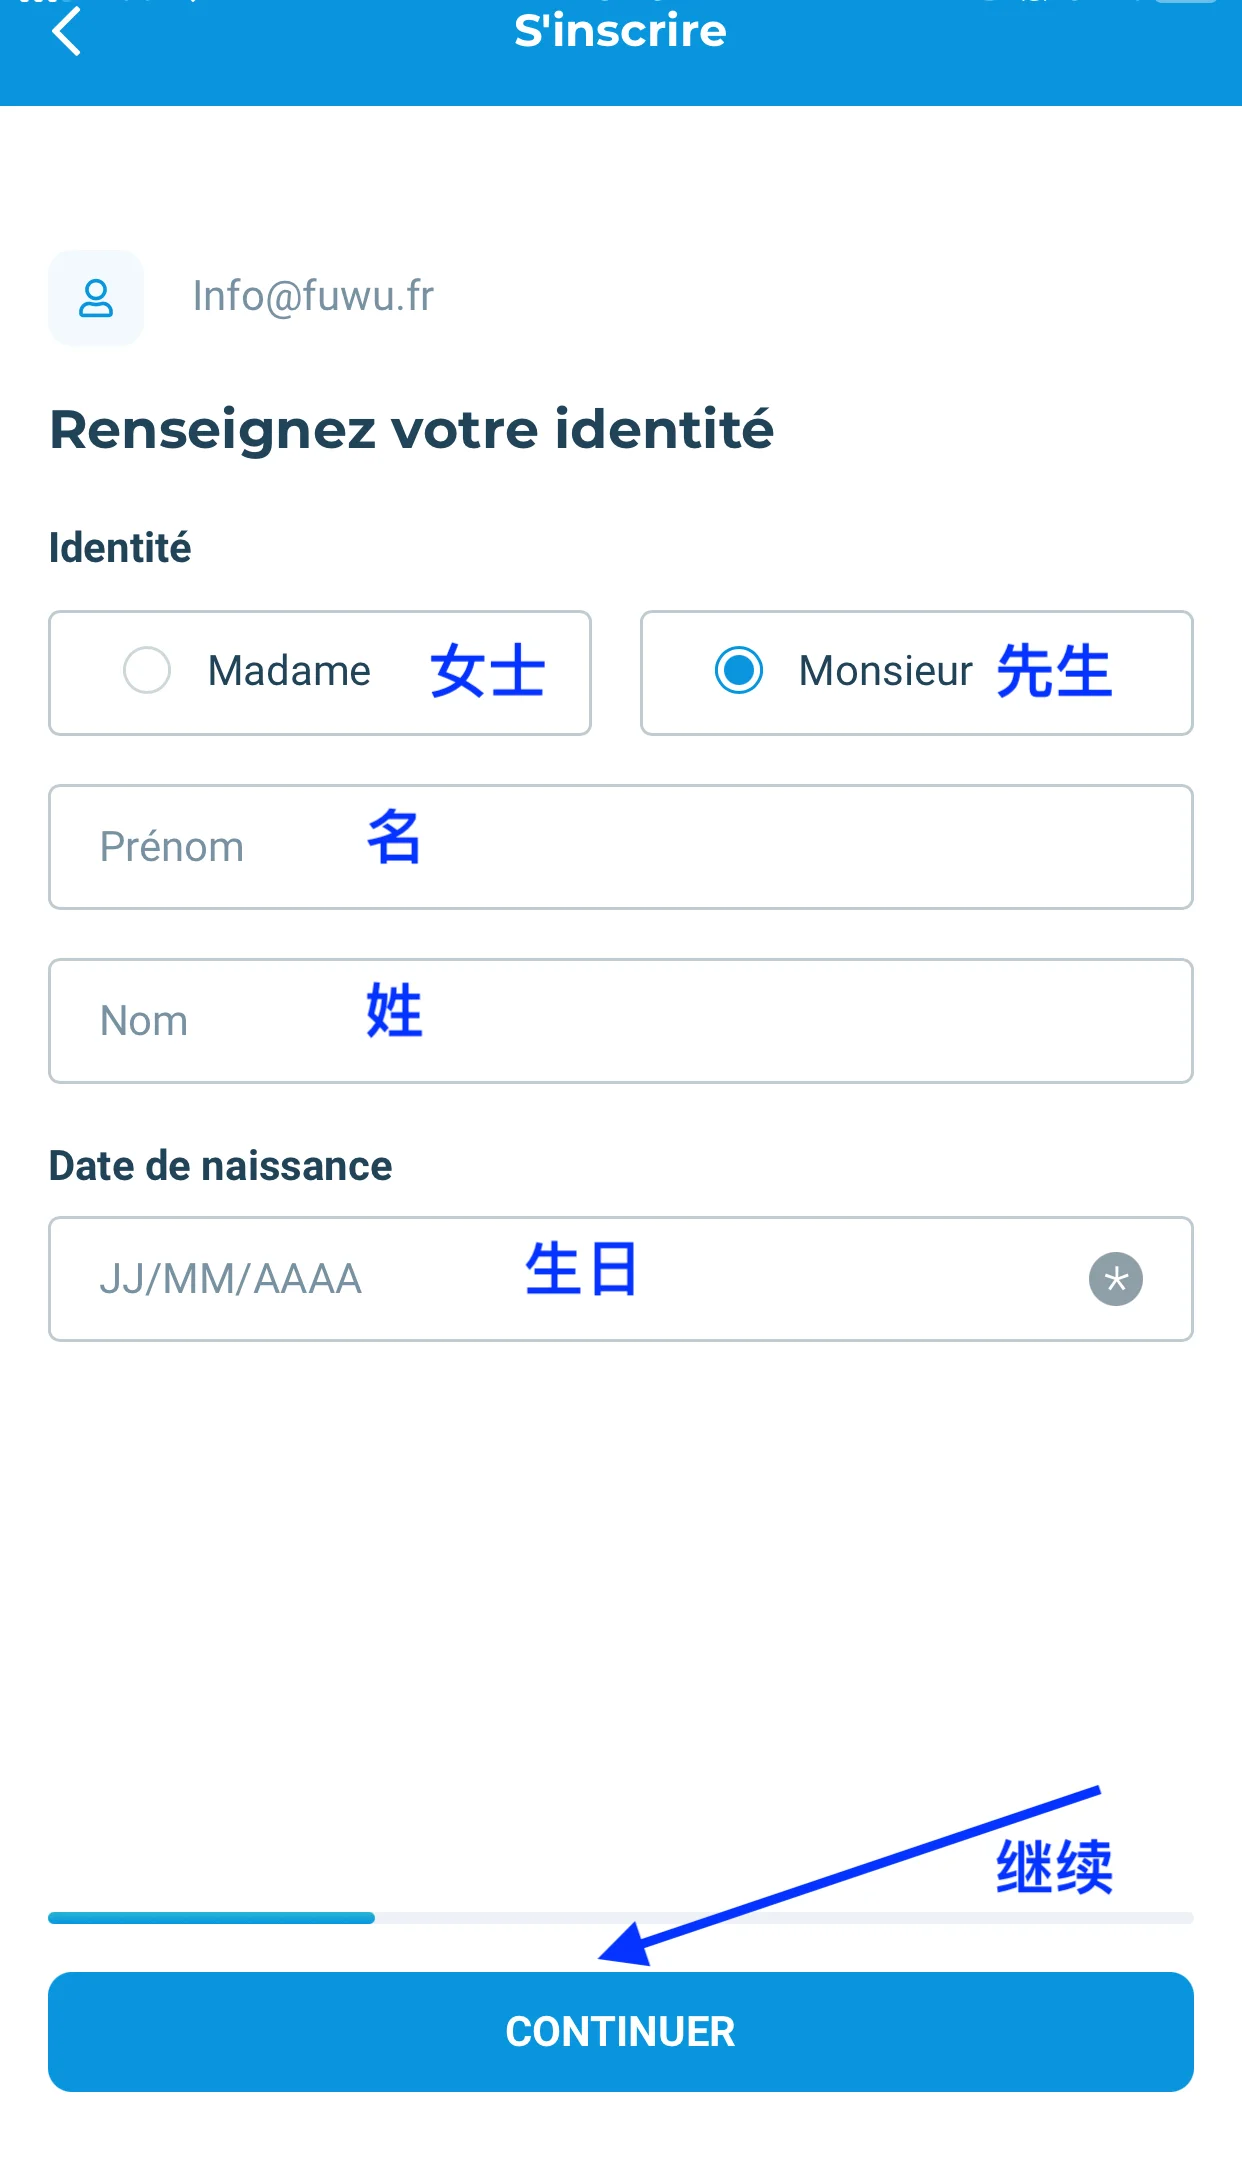Select the Madame radio button
Image resolution: width=1242 pixels, height=2164 pixels.
pyautogui.click(x=147, y=670)
